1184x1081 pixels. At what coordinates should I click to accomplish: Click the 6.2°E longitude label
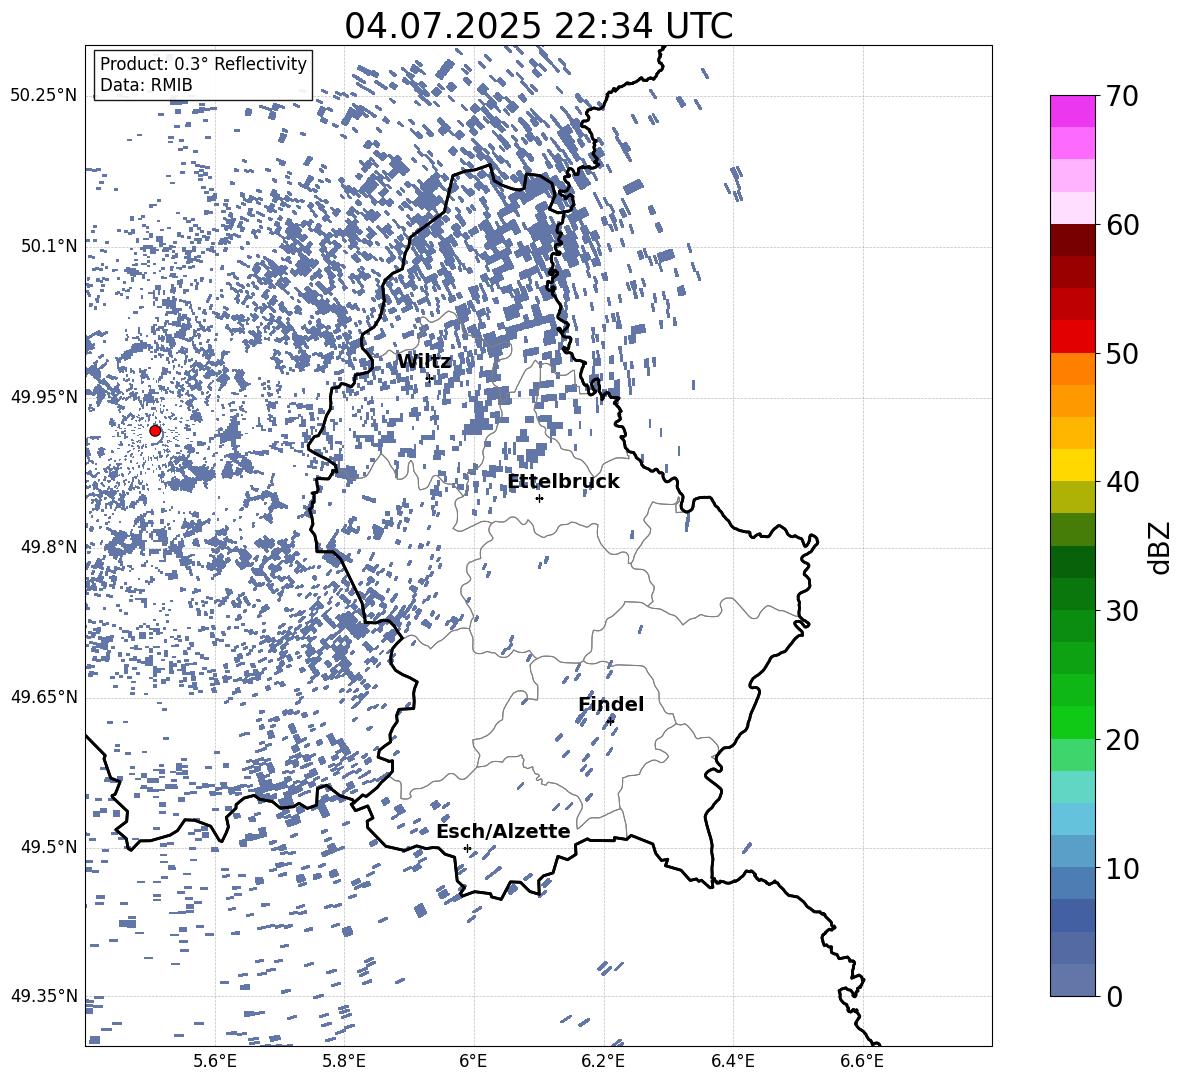(603, 1062)
